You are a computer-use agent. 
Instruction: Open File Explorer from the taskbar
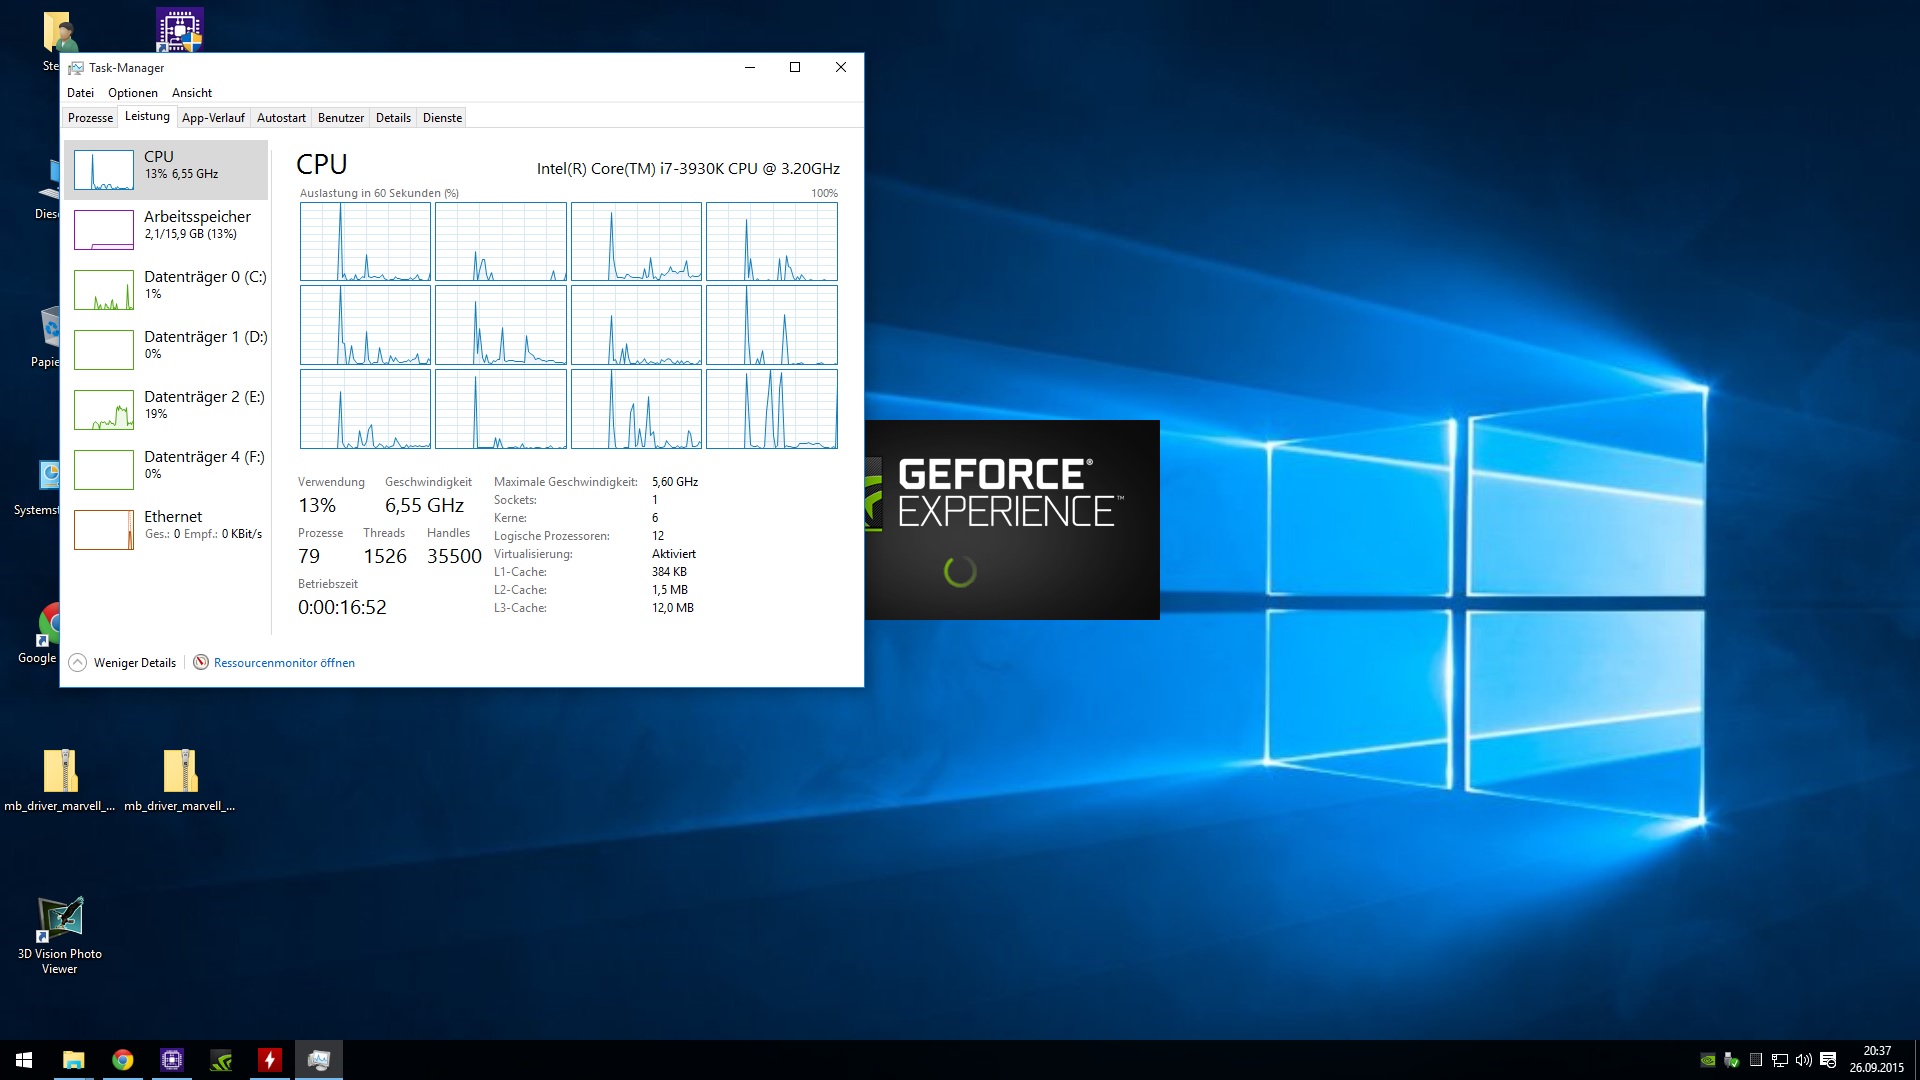(x=73, y=1060)
